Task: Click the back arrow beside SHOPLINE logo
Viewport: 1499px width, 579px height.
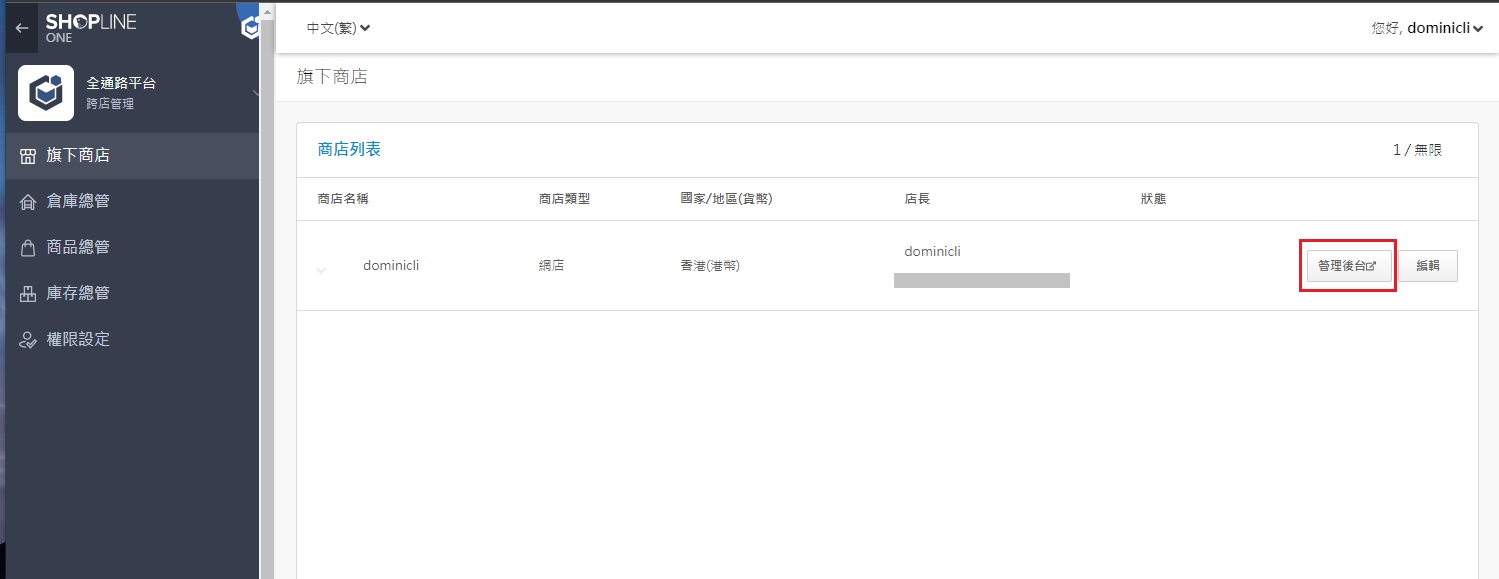Action: coord(22,28)
